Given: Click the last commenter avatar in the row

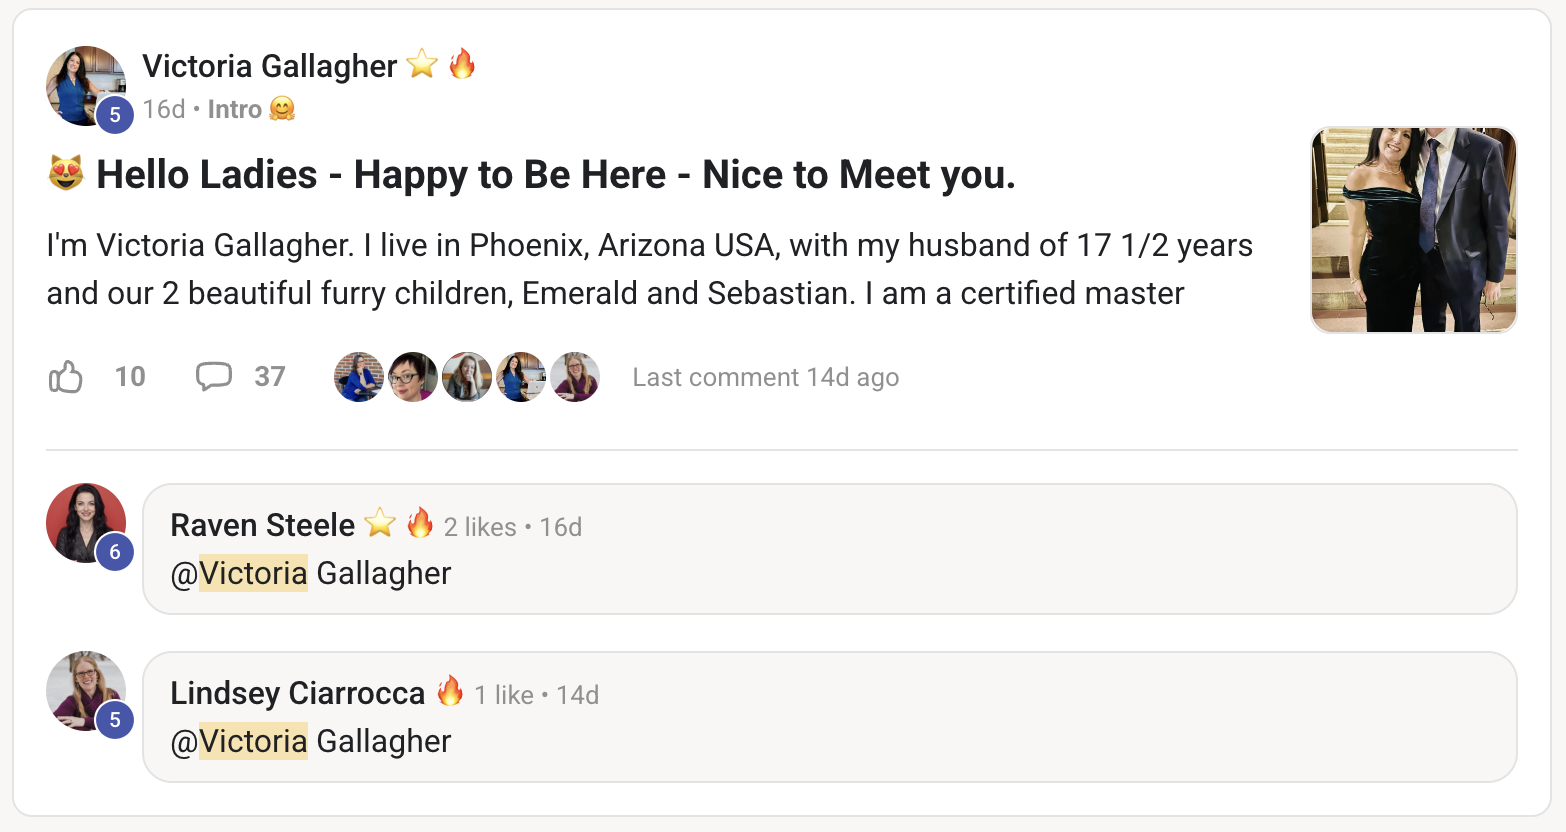Looking at the screenshot, I should tap(575, 377).
